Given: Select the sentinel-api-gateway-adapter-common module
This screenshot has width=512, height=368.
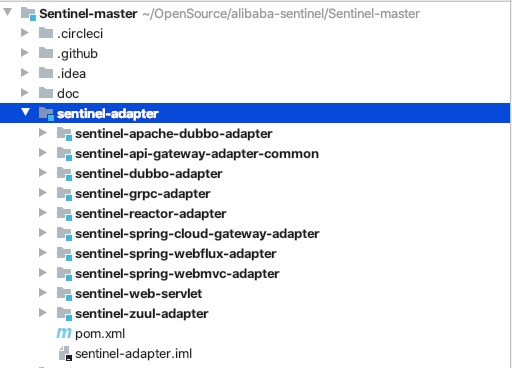Looking at the screenshot, I should (x=197, y=154).
